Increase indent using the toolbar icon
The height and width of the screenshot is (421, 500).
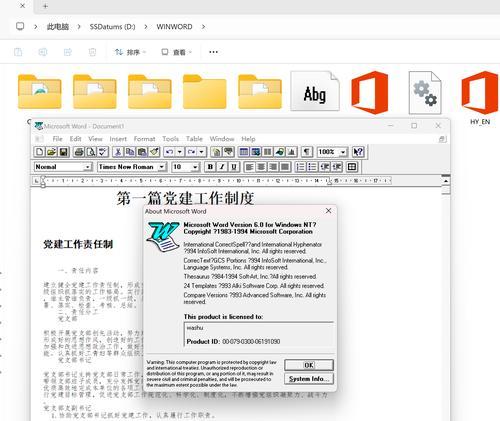click(337, 167)
